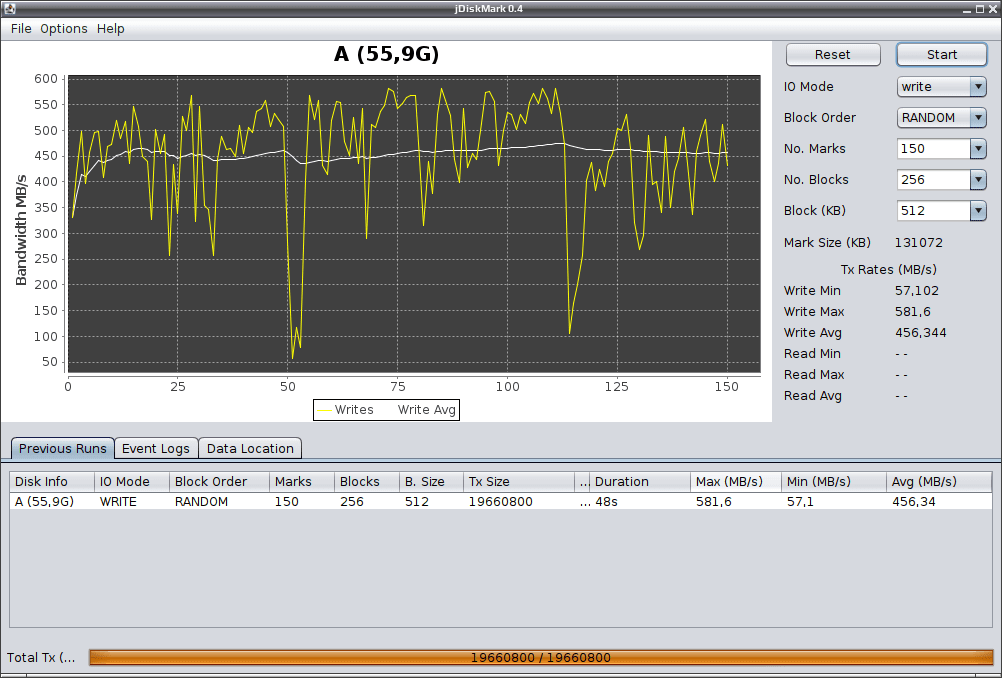Click the Writes legend entry below the chart

(346, 410)
